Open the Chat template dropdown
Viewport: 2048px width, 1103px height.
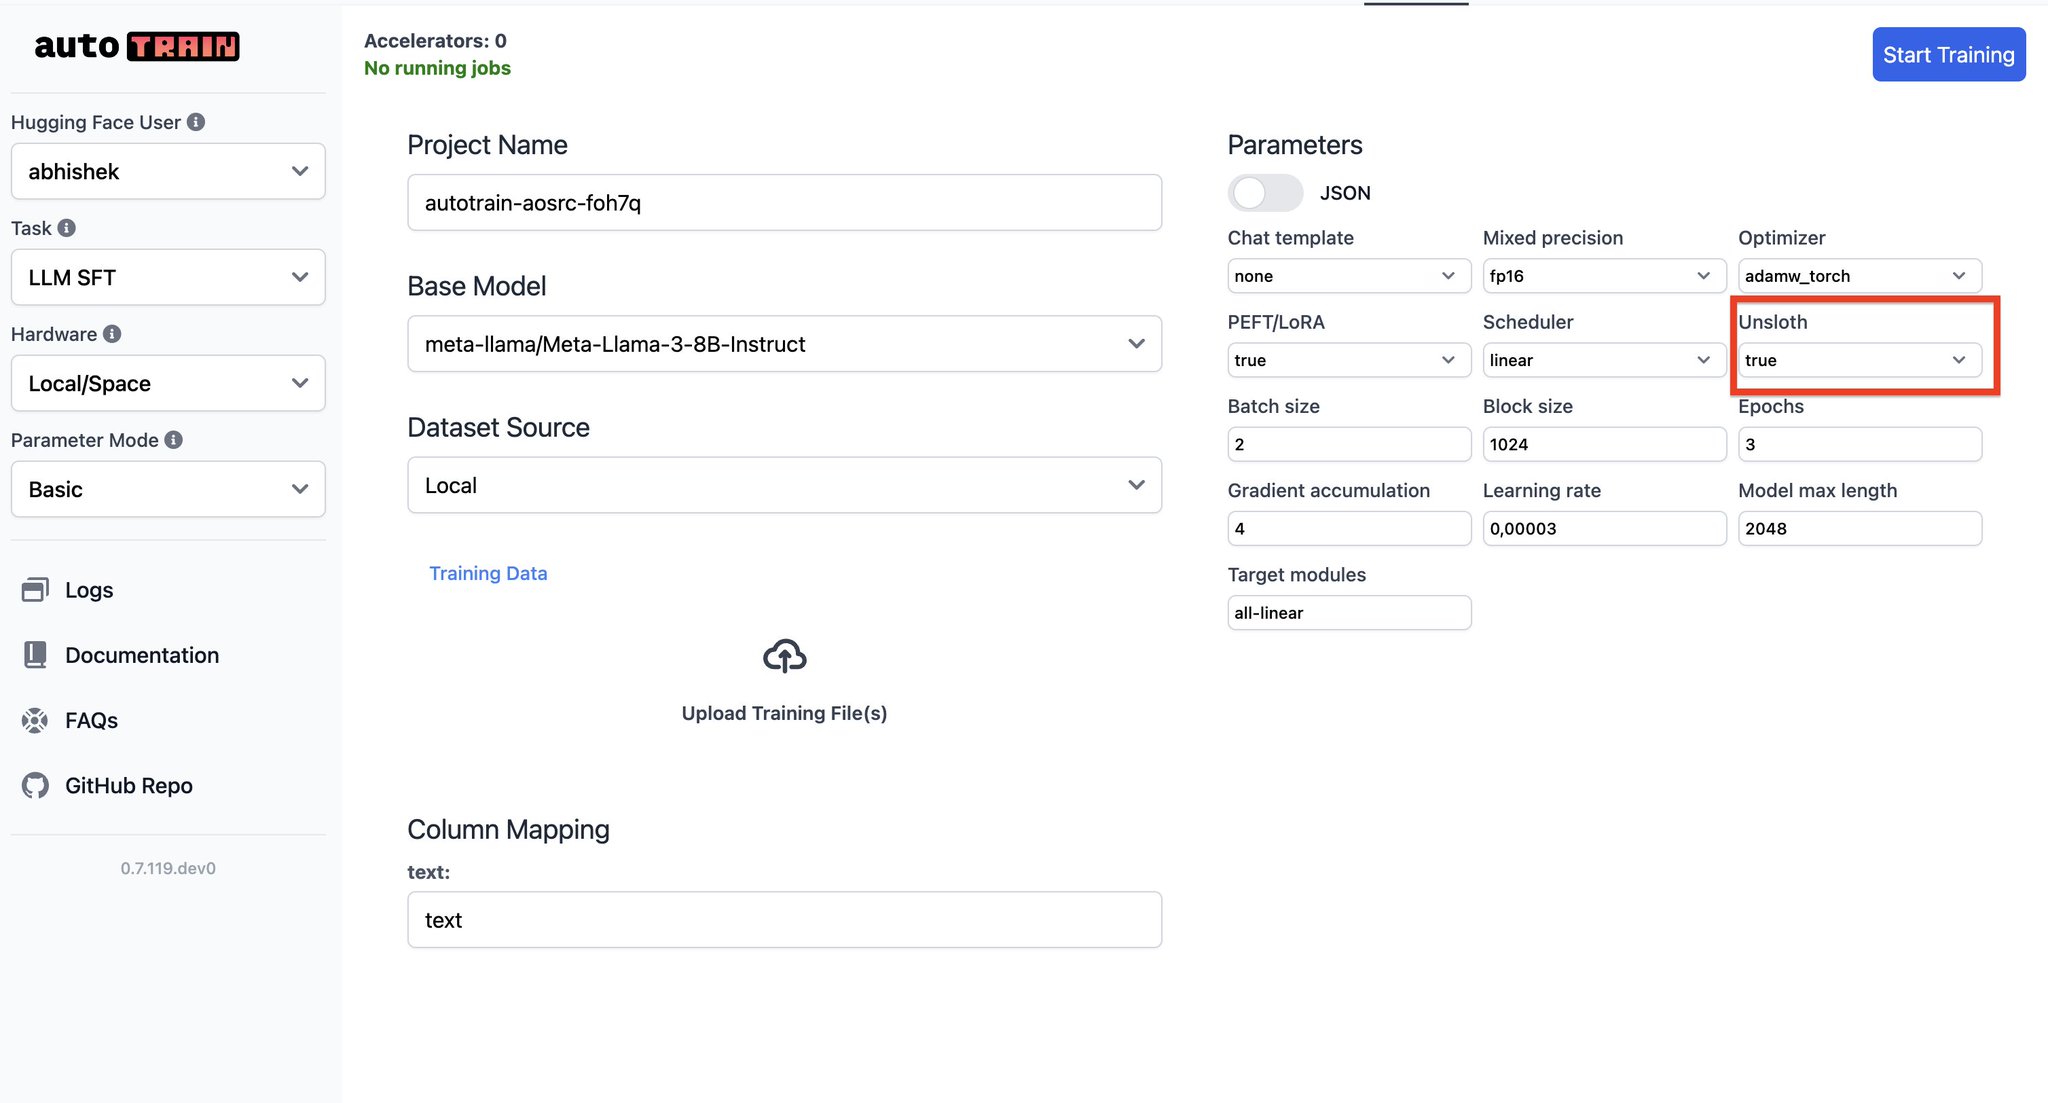[x=1349, y=276]
